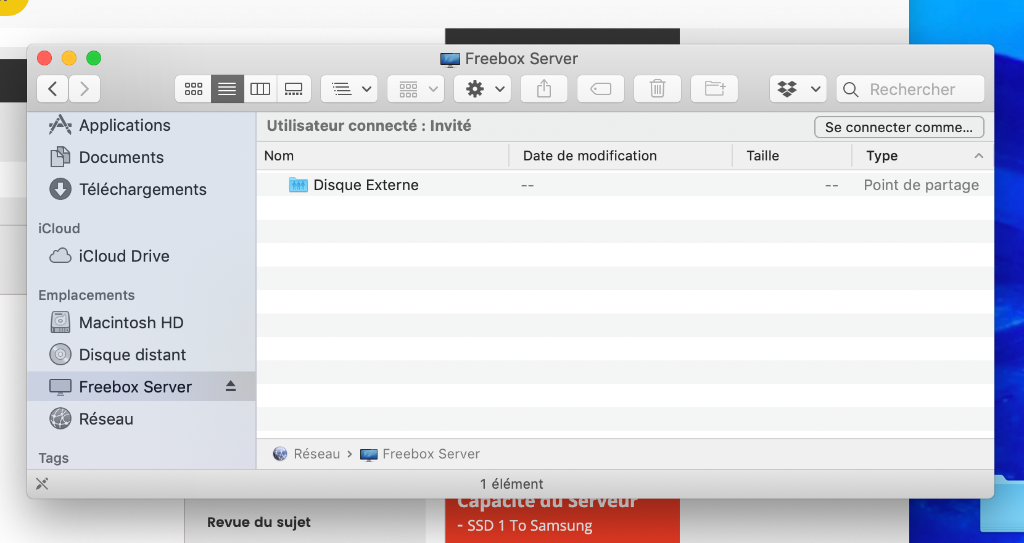Select iCloud Drive in sidebar
The image size is (1024, 543).
coord(124,256)
